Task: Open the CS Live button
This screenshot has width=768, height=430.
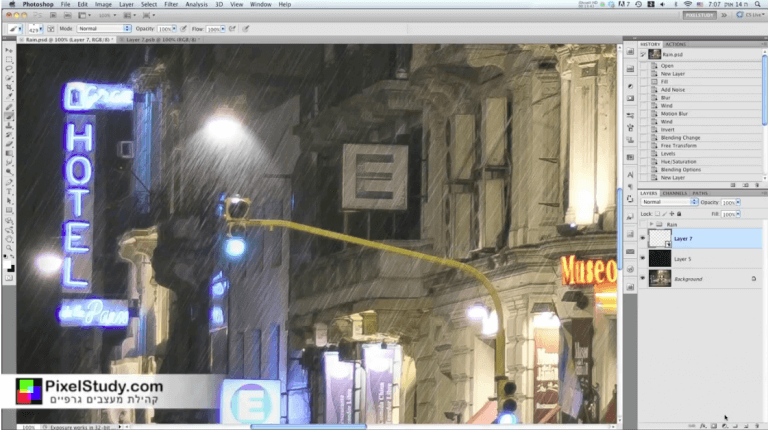Action: (x=751, y=15)
